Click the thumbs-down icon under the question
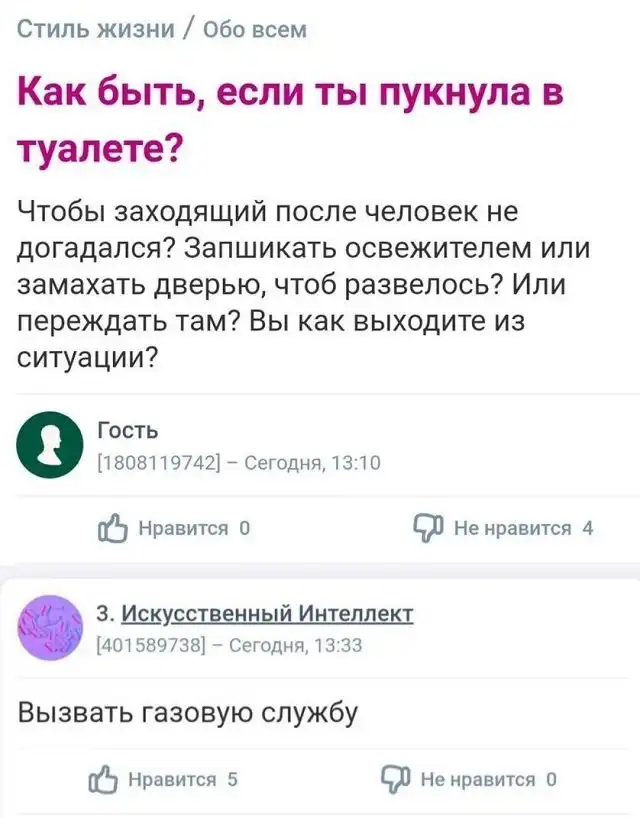The height and width of the screenshot is (818, 640). tap(428, 528)
